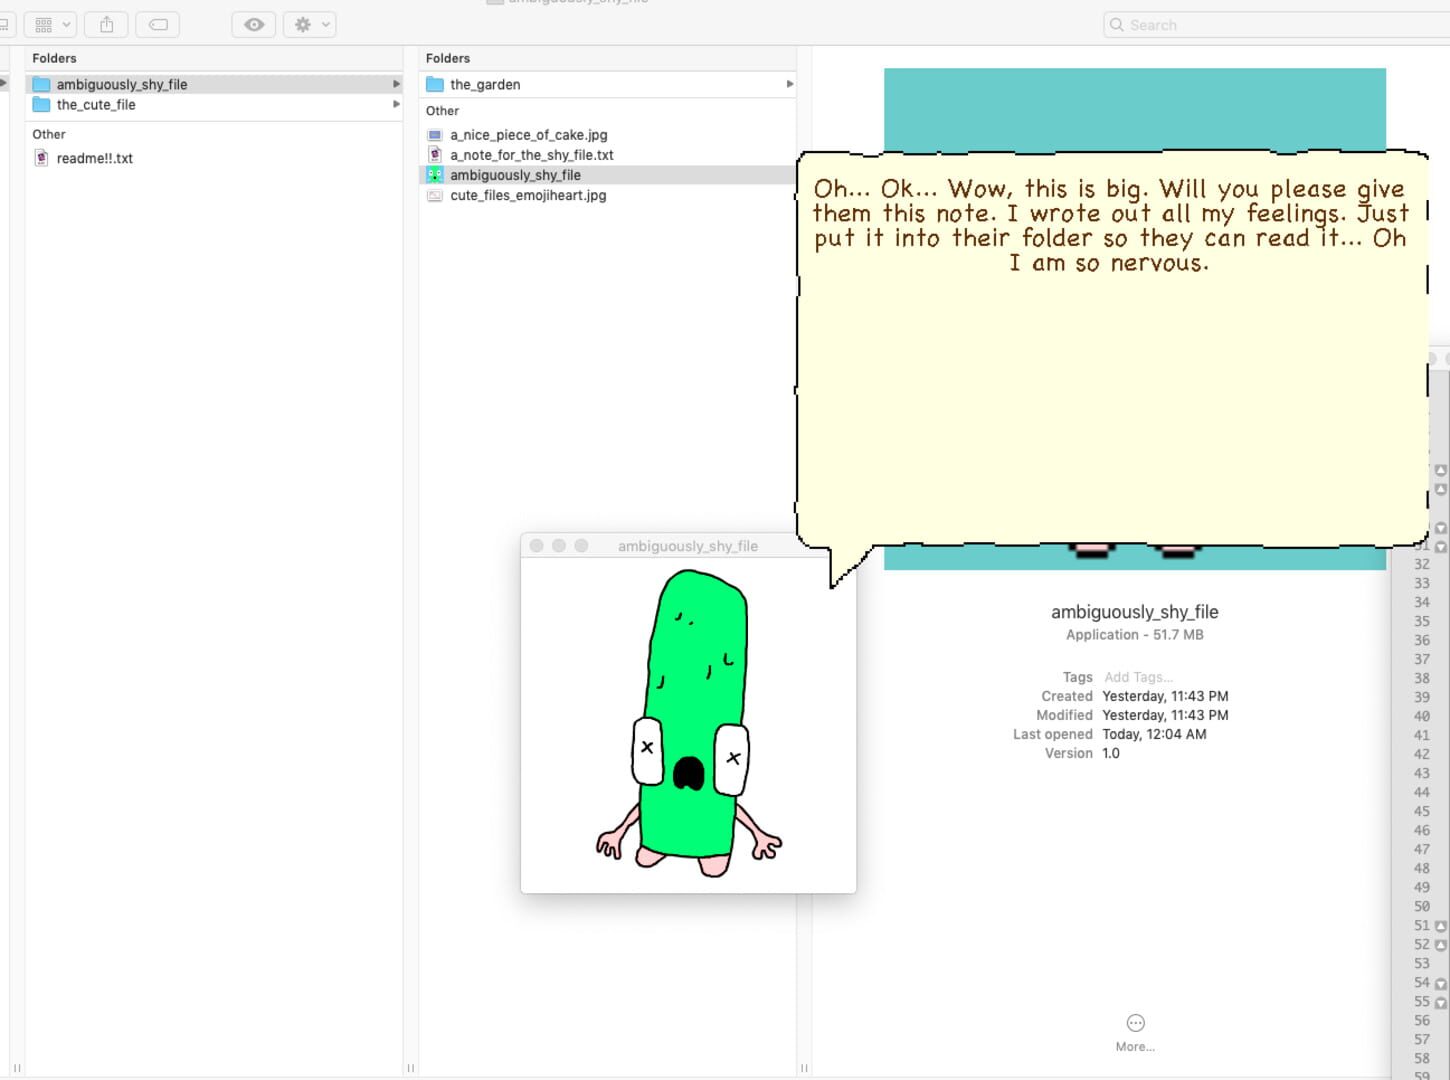Screen dimensions: 1450x1080
Task: Click the Share toolbar button
Action: pyautogui.click(x=106, y=25)
